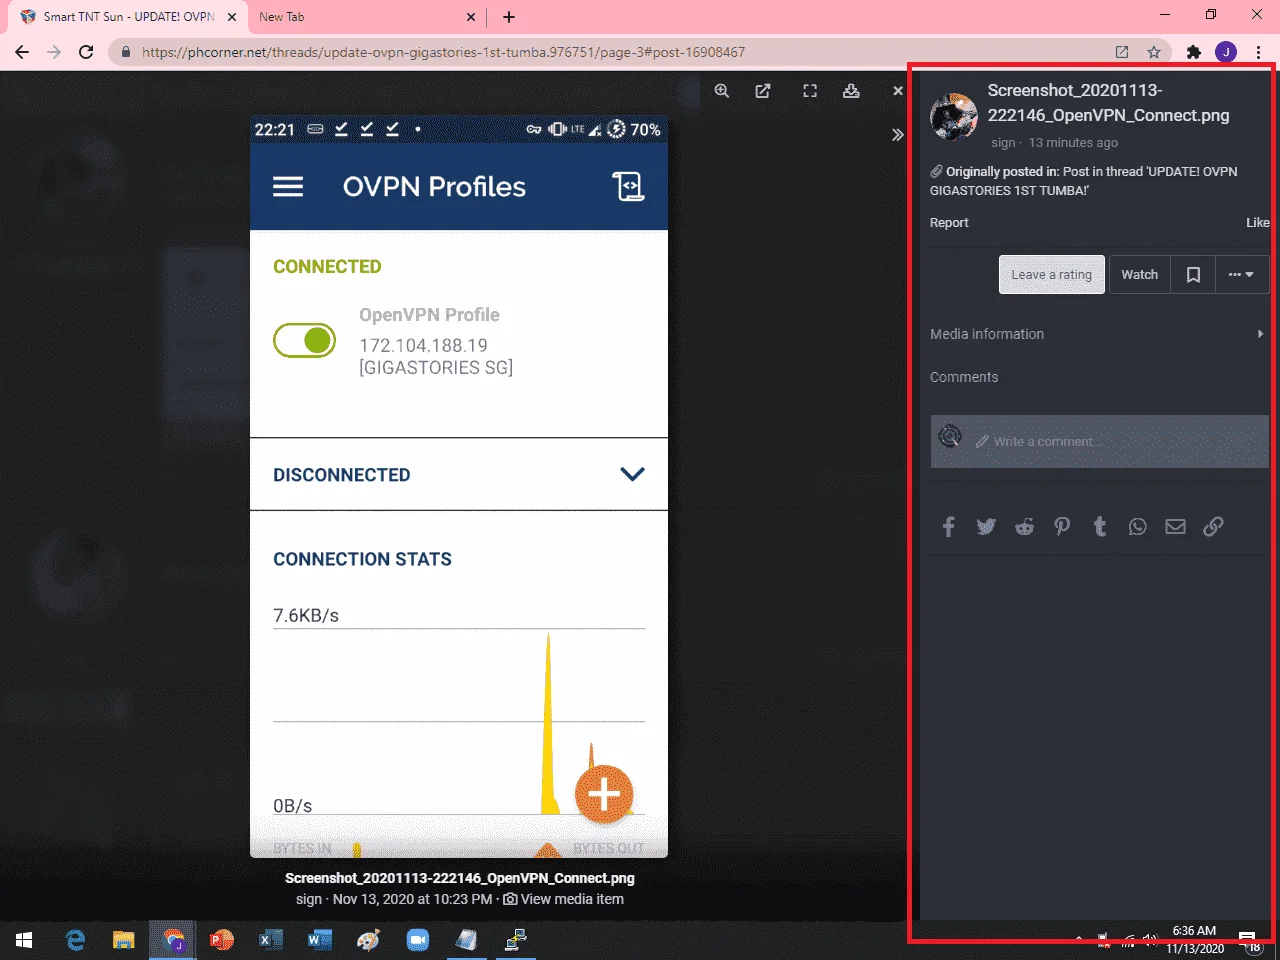Open the sign user avatar
The image size is (1280, 960).
(954, 117)
